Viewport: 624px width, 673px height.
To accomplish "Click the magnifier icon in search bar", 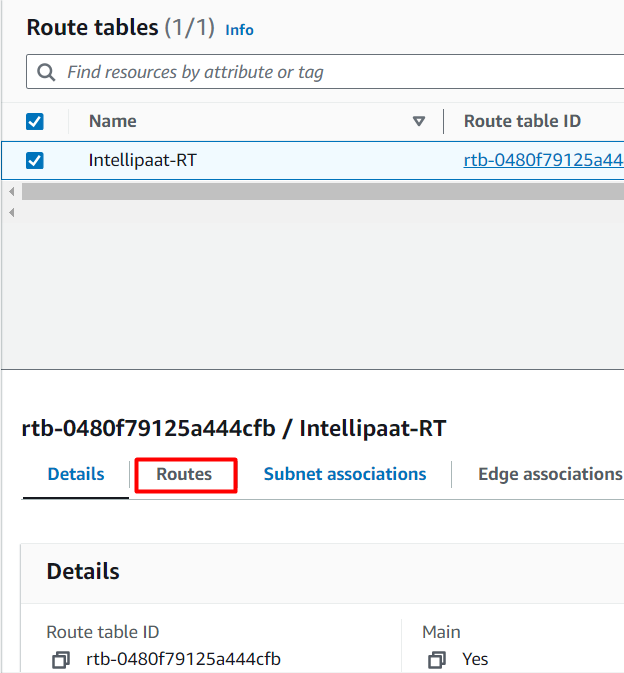I will [x=46, y=72].
